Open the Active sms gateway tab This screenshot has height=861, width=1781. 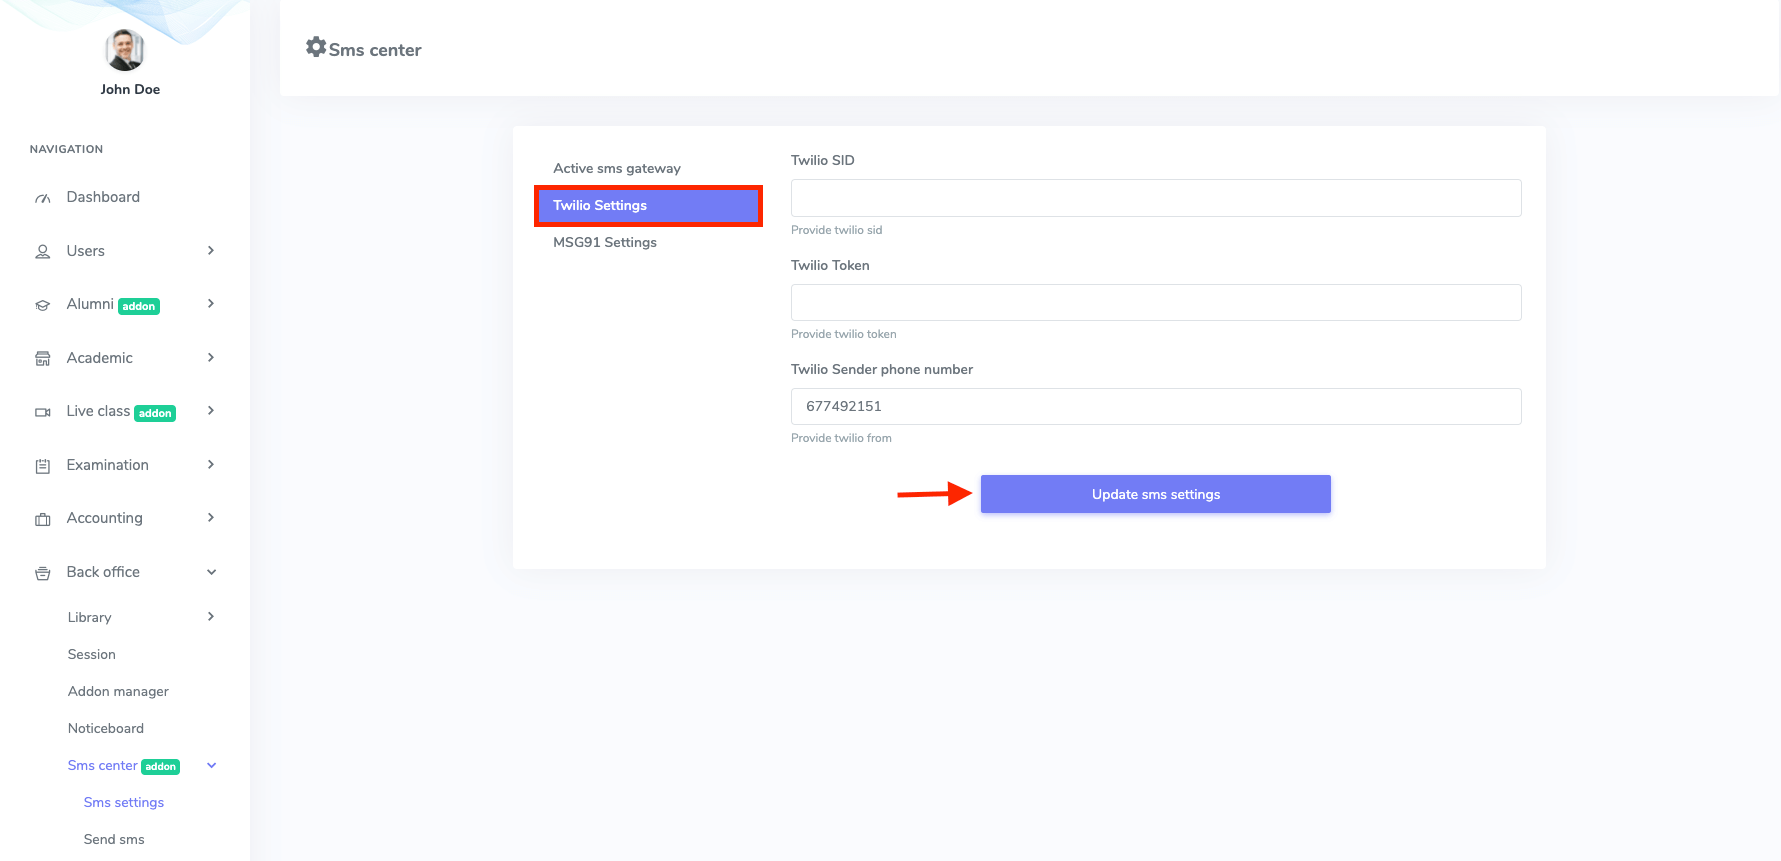tap(617, 168)
